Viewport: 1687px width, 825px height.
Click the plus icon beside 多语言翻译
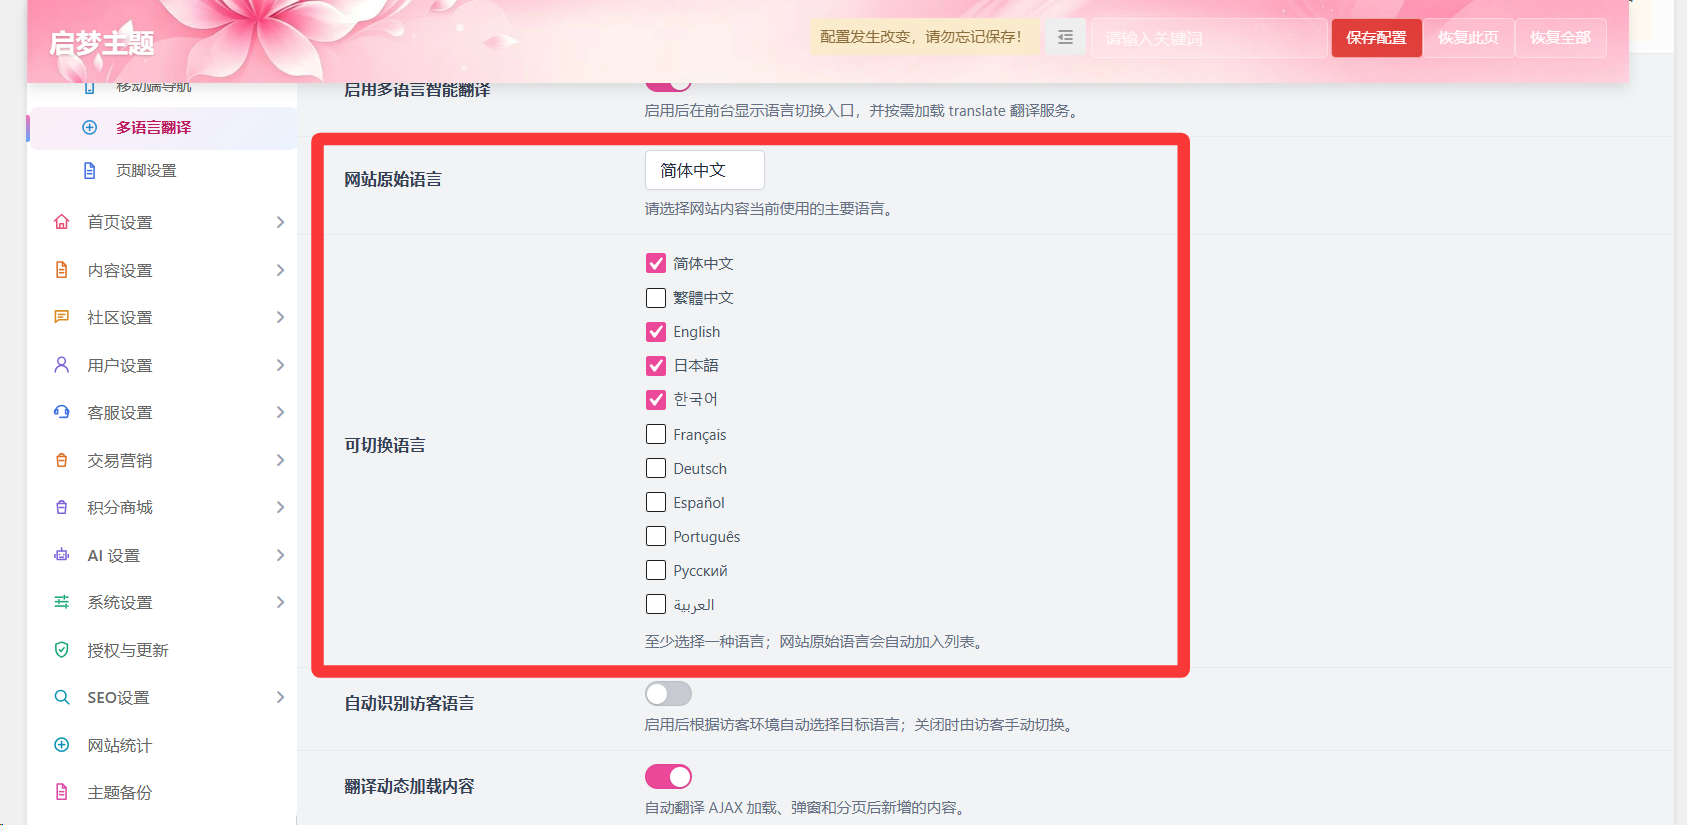click(90, 127)
